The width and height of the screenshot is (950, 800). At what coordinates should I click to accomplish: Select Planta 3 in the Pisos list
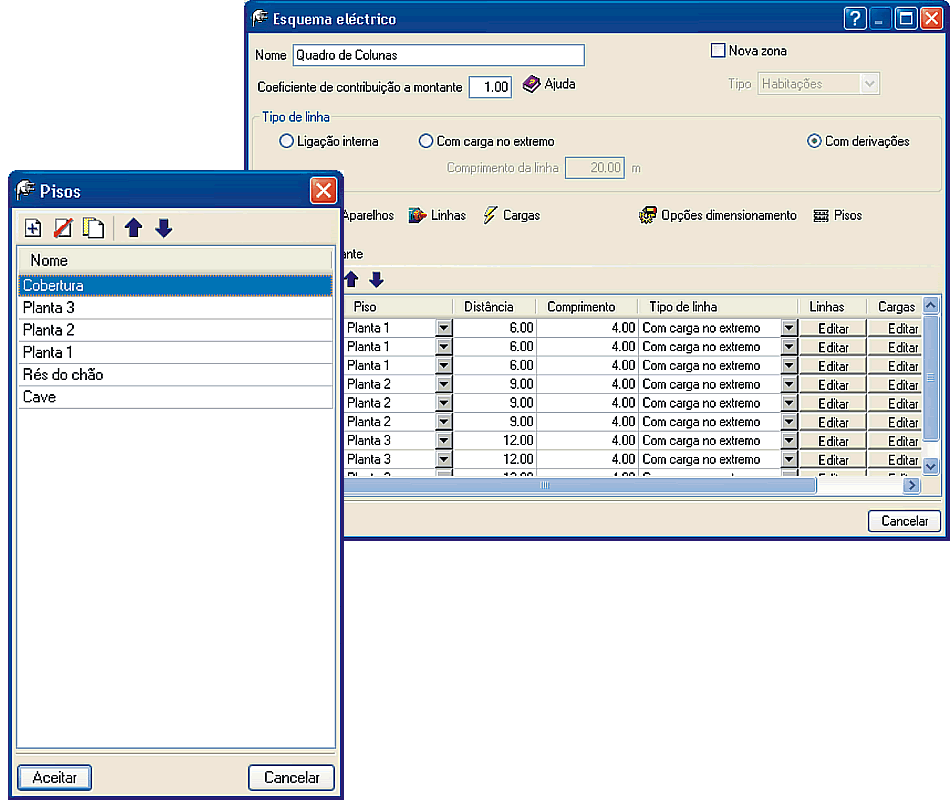tap(176, 308)
